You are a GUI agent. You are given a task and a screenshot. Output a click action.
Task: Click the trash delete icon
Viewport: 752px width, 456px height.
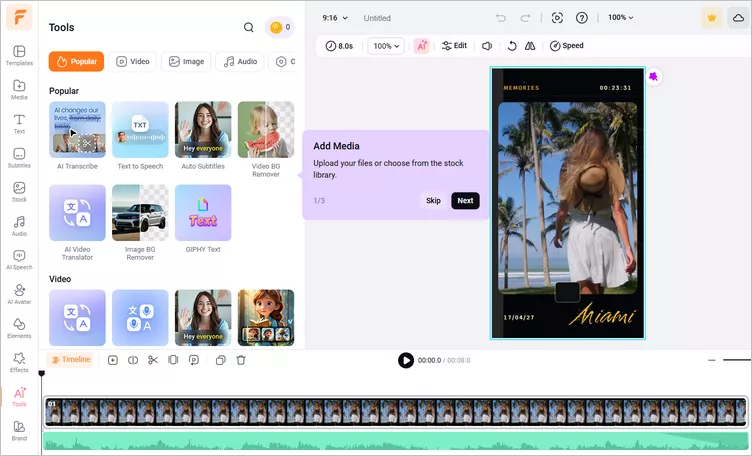tap(241, 360)
